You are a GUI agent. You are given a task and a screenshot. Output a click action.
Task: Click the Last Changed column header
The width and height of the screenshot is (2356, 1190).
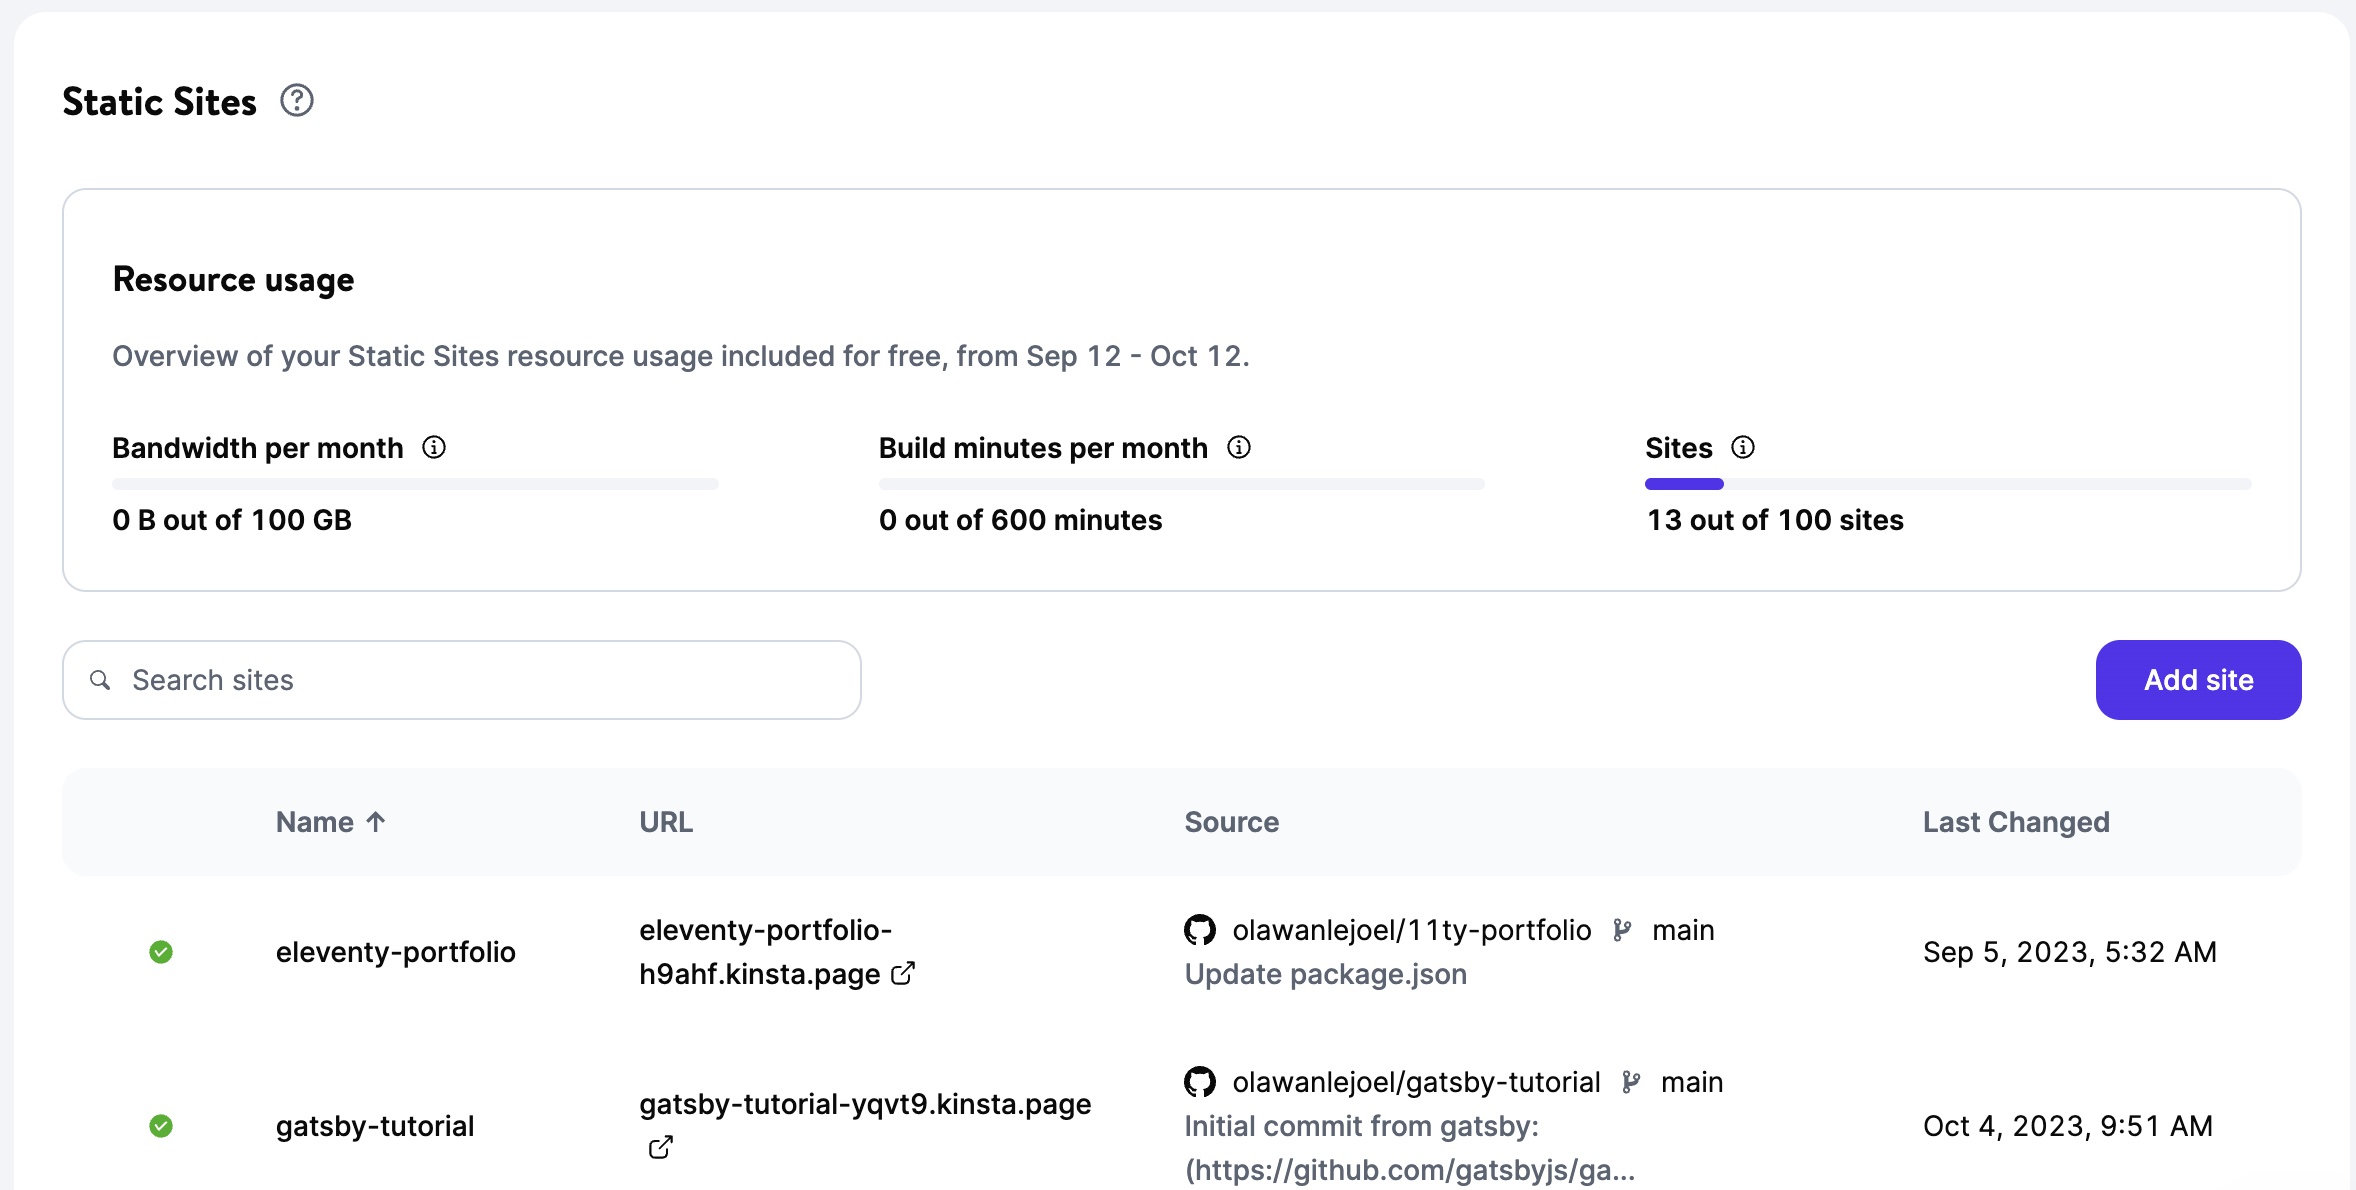coord(2015,822)
